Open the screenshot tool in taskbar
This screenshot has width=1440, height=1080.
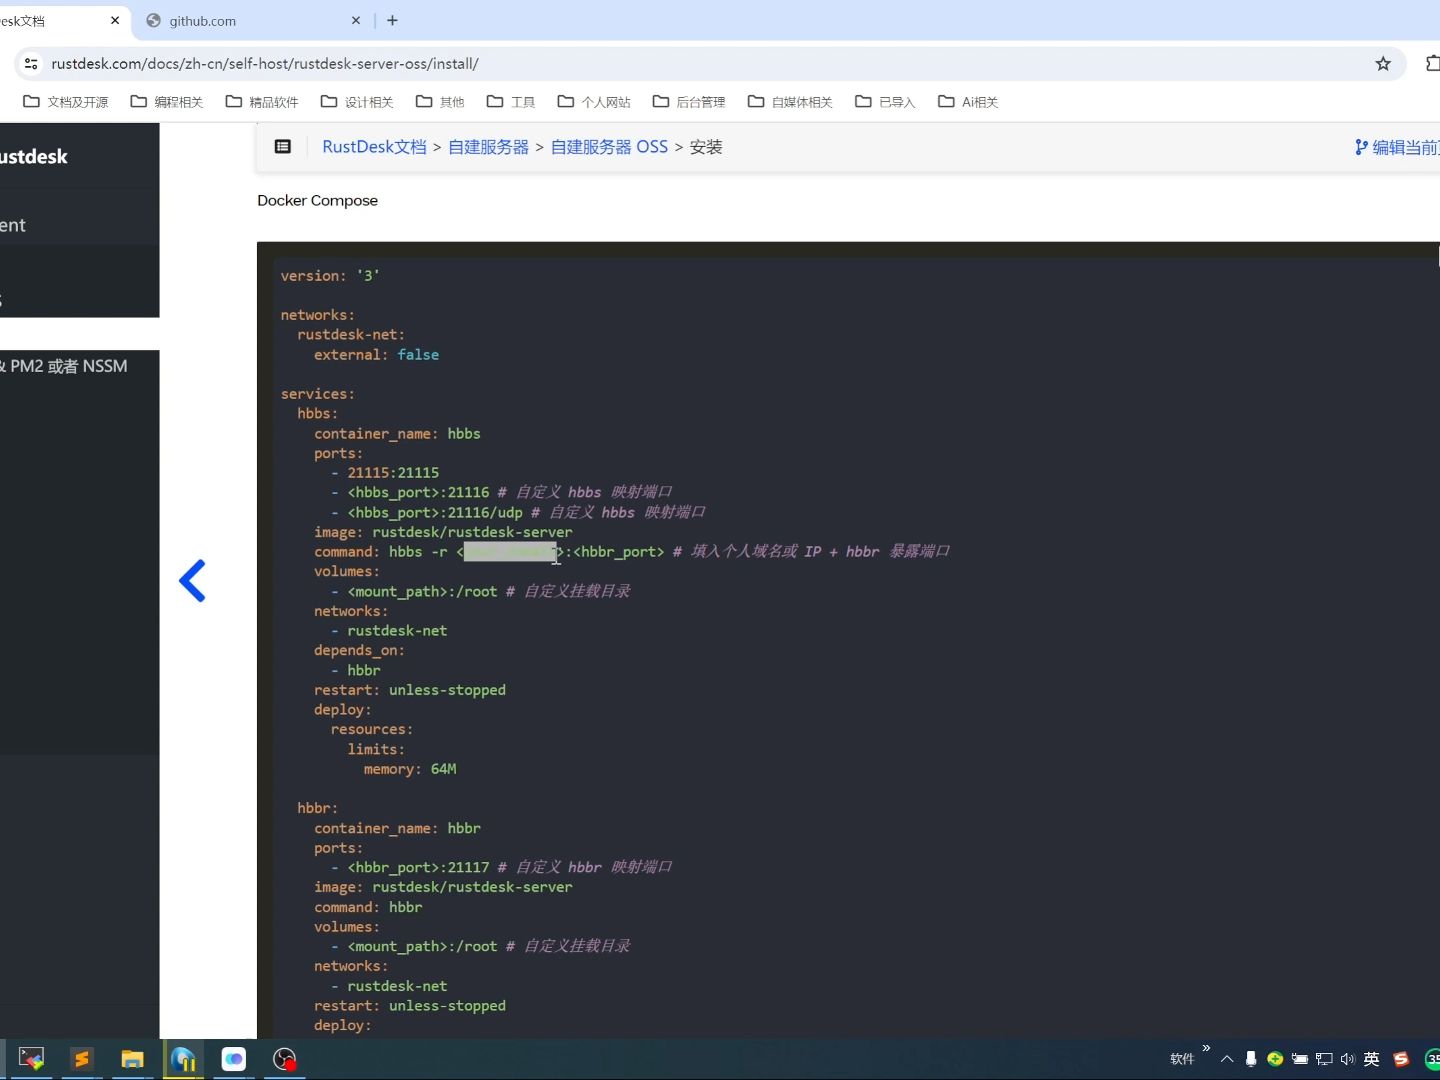31,1059
